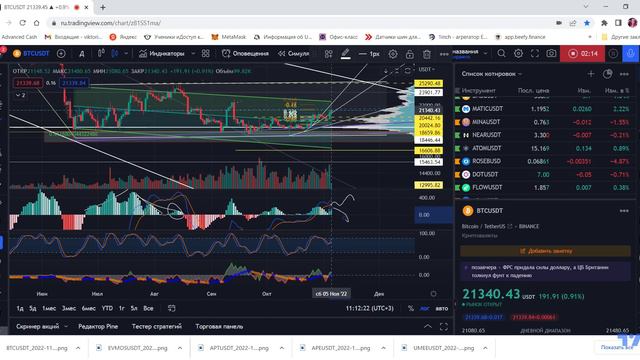Open the Скринер акций tab
Image resolution: width=640 pixels, height=360 pixels.
[x=38, y=327]
